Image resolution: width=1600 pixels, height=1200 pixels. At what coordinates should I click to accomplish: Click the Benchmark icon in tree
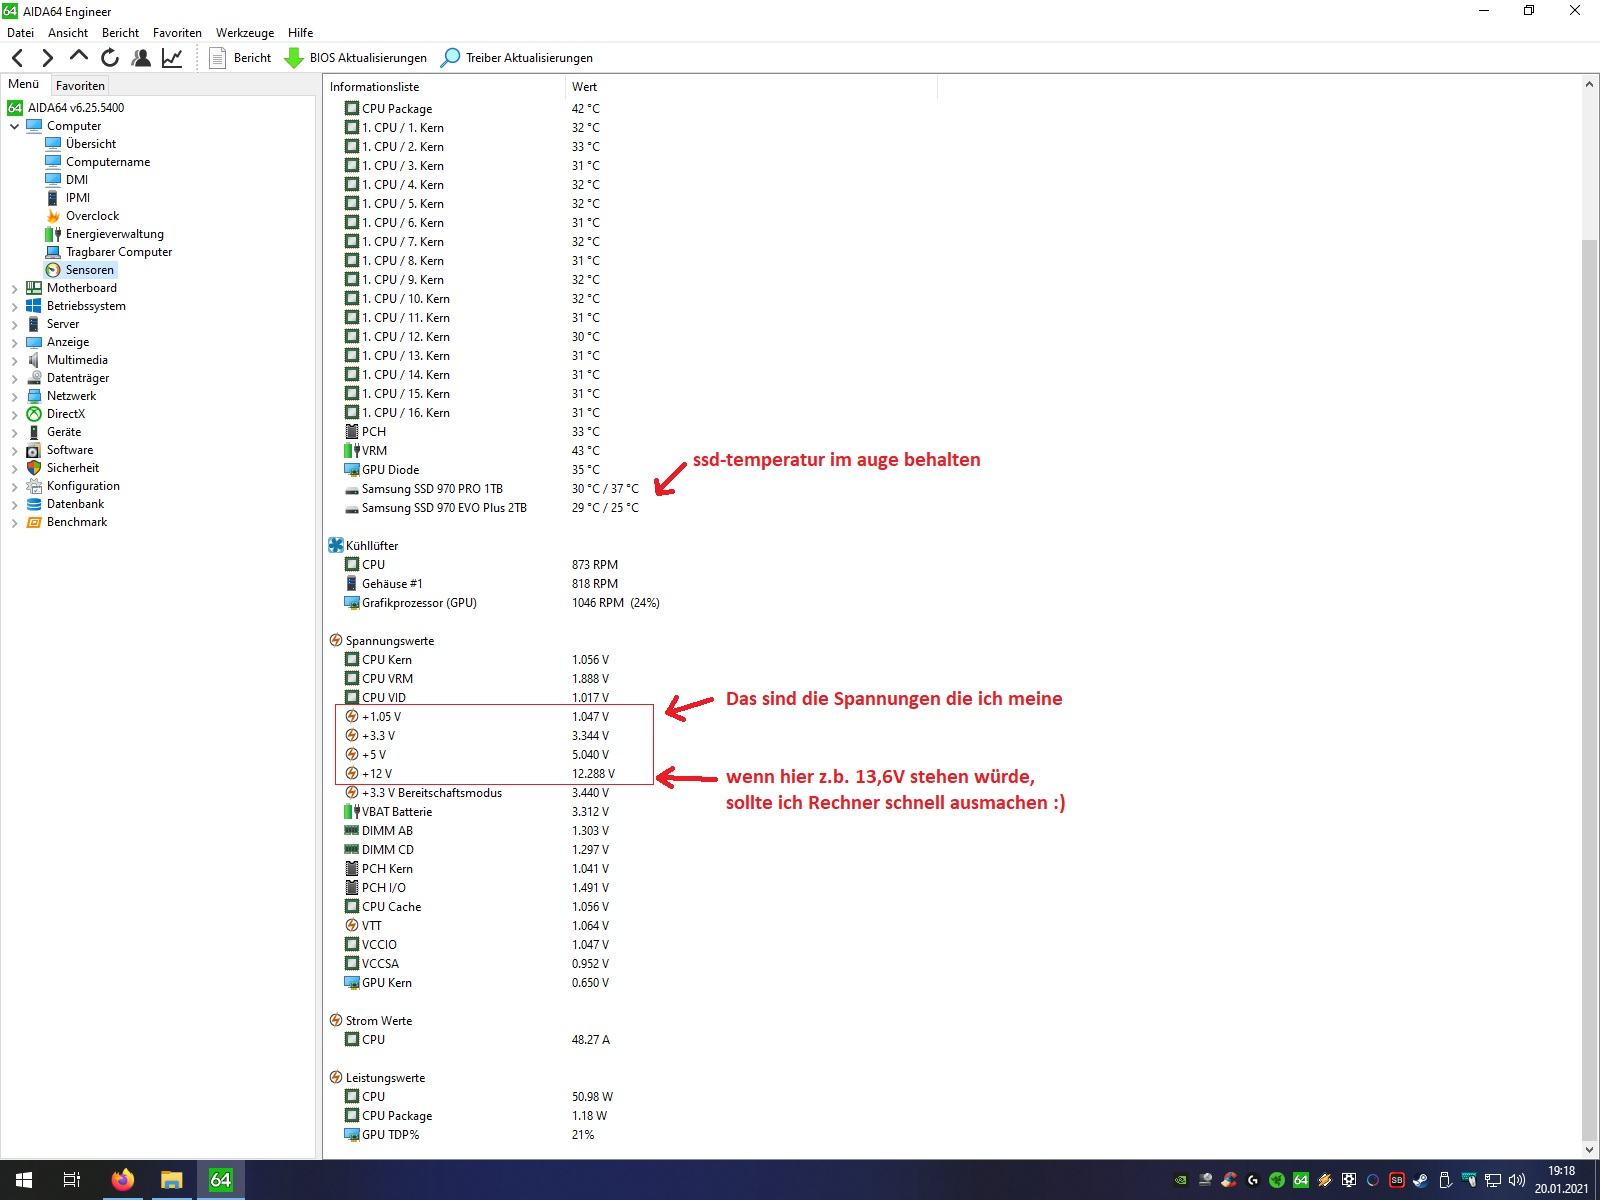(x=34, y=522)
